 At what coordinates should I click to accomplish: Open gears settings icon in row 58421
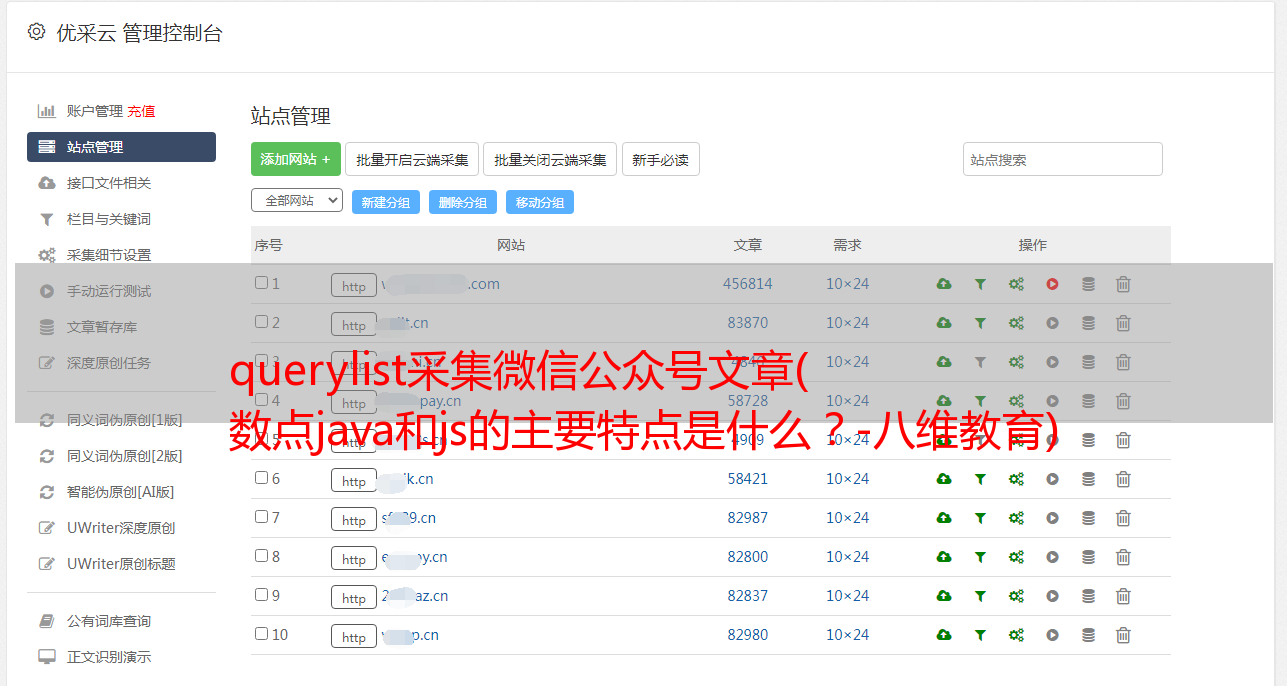point(1016,479)
